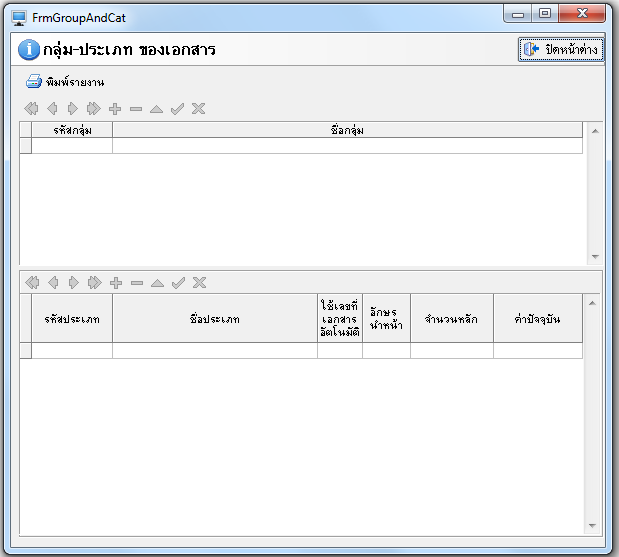This screenshot has height=557, width=619.
Task: Close the FrmGroupAndCat window with red X
Action: pos(582,14)
